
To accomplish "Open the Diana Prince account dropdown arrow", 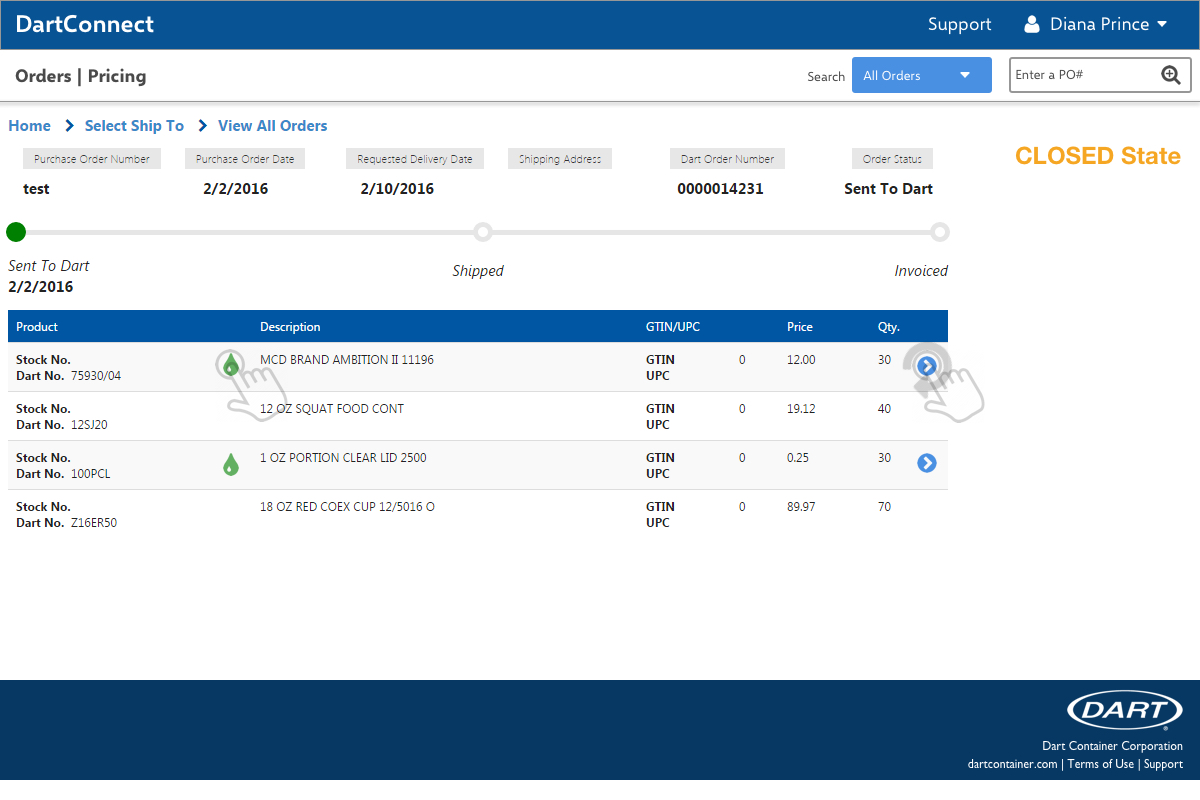I will click(1161, 25).
